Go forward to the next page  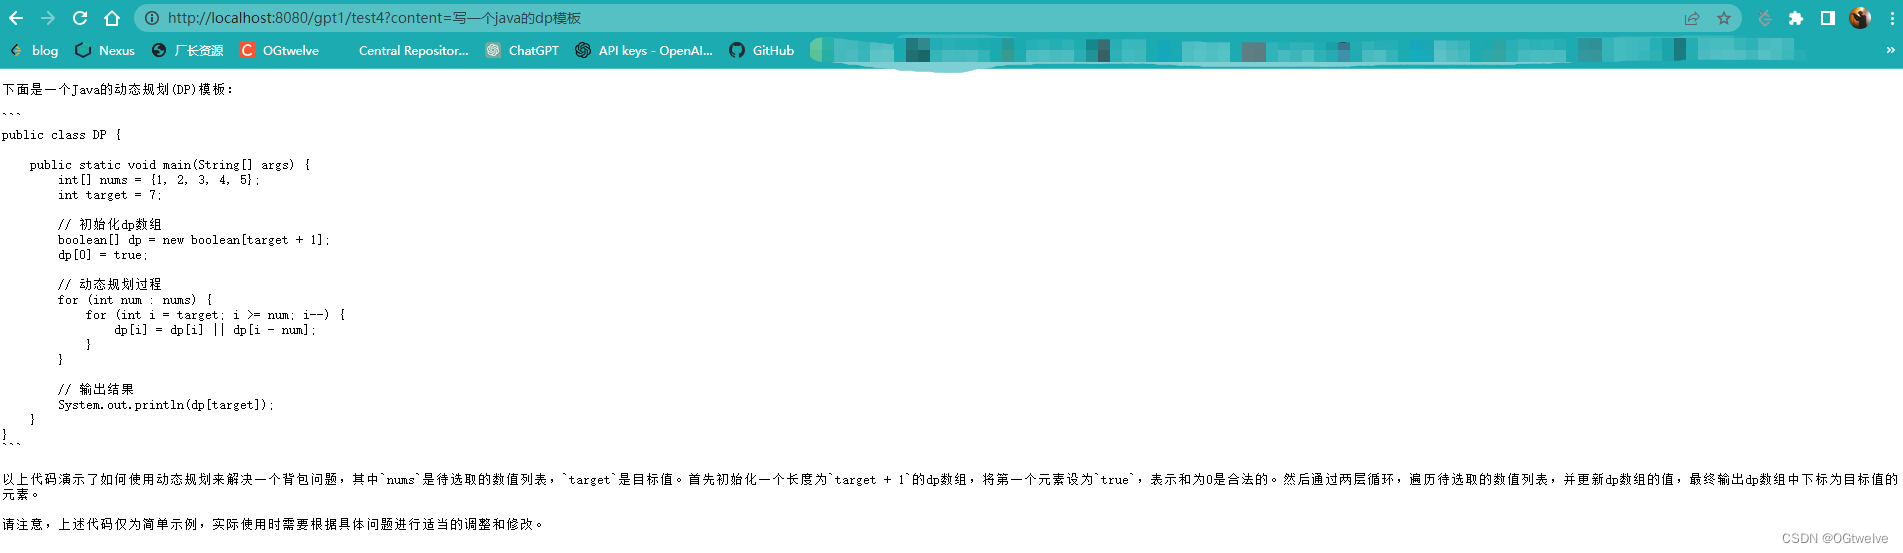(x=48, y=18)
